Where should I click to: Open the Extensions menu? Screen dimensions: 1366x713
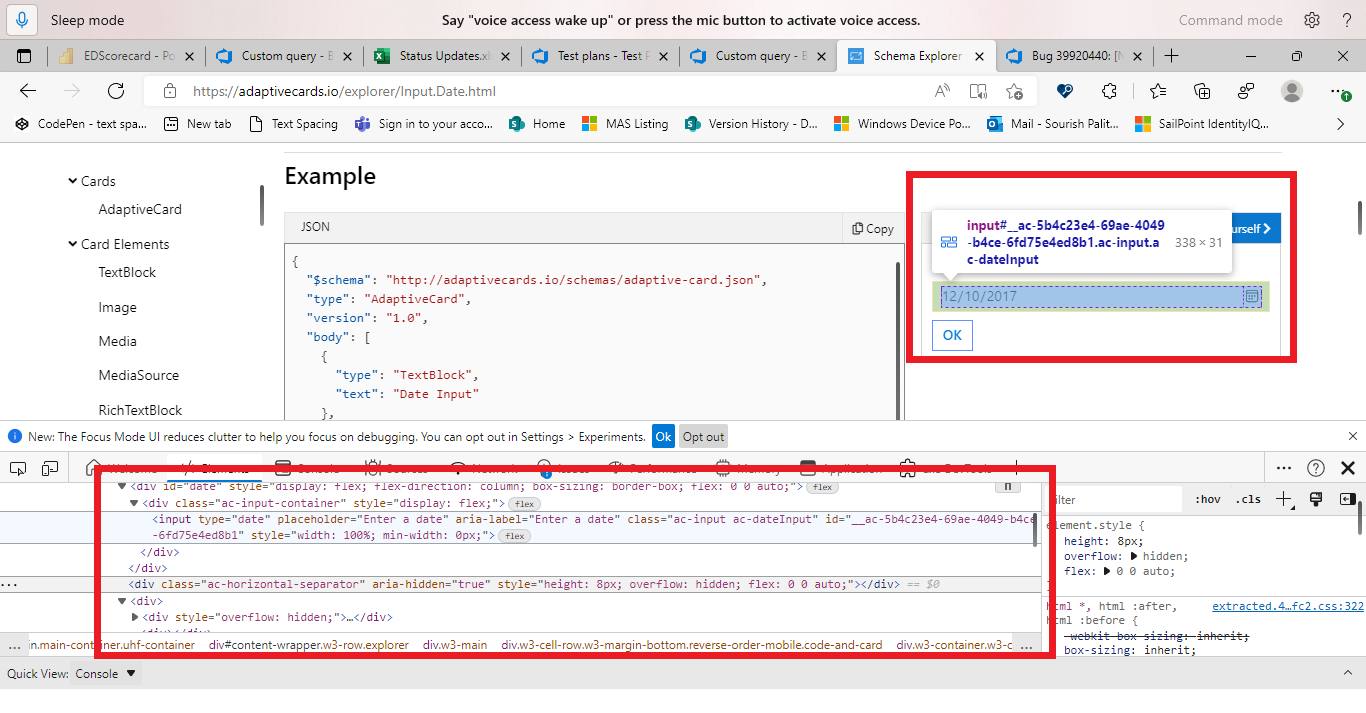pos(1109,91)
